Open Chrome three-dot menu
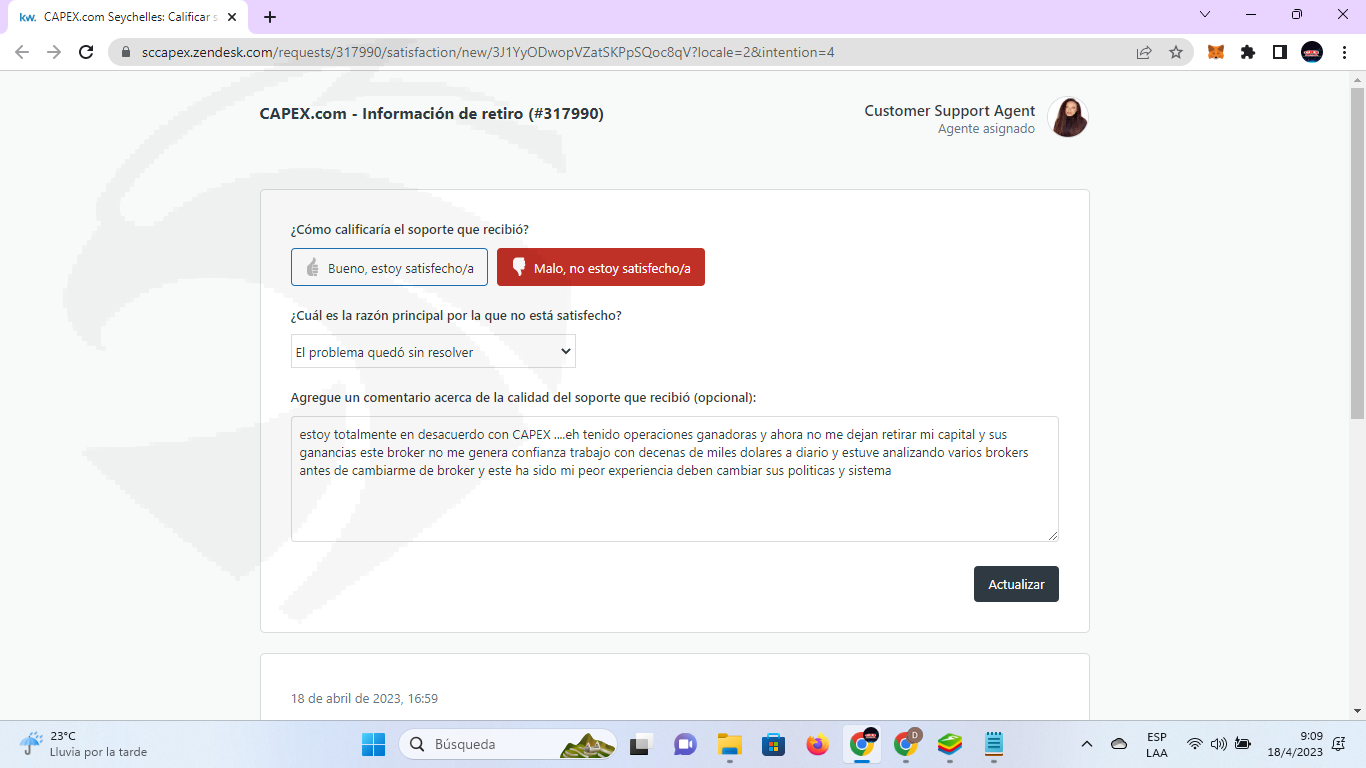 click(1343, 52)
